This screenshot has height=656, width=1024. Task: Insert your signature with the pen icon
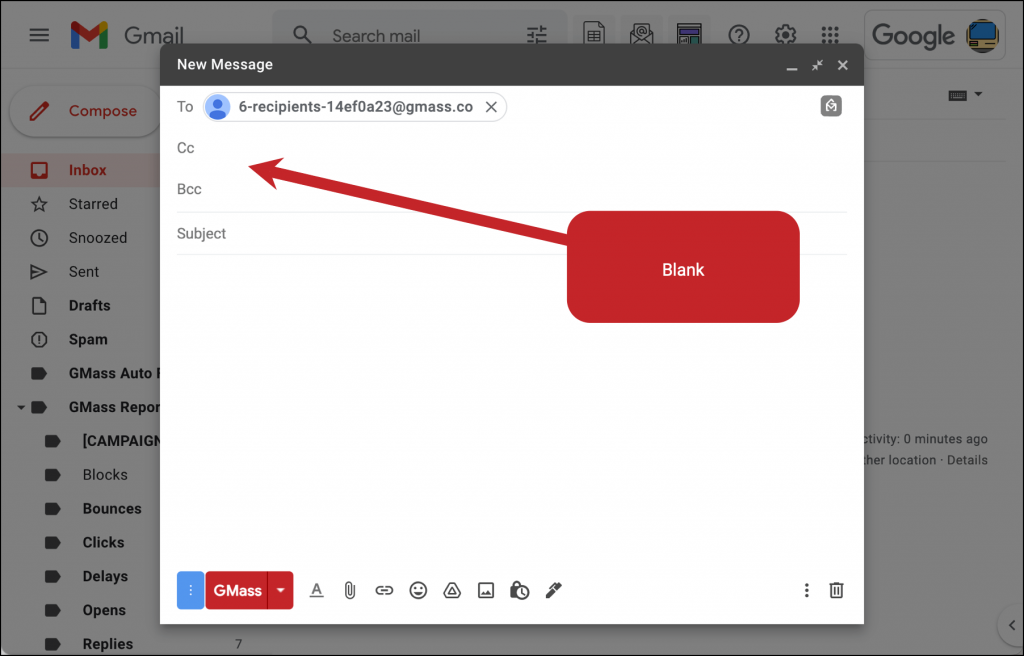(554, 590)
